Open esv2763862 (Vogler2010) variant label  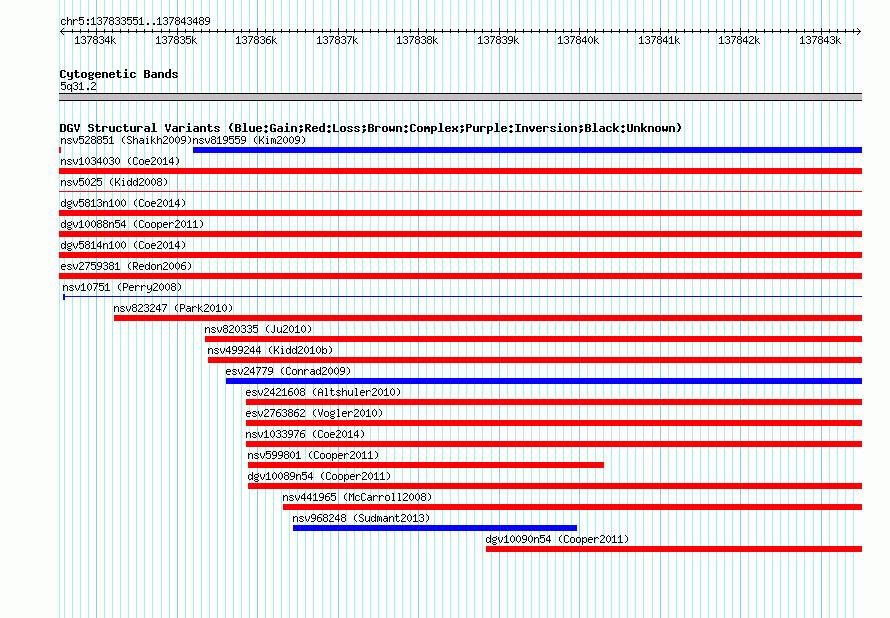(x=314, y=413)
